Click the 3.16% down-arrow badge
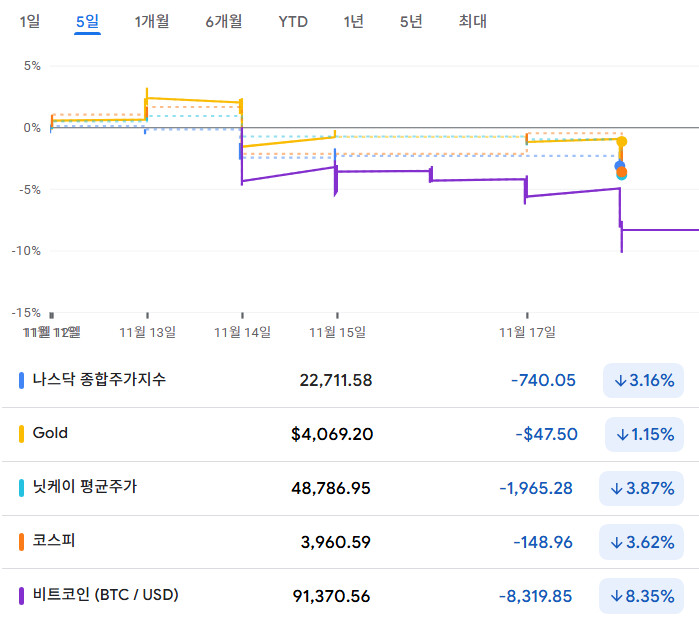The height and width of the screenshot is (617, 699). tap(644, 380)
